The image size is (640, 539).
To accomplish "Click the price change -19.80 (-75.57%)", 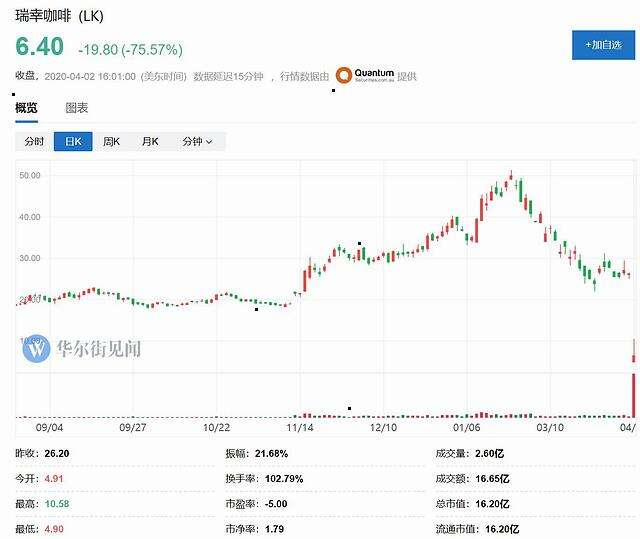I will point(131,50).
